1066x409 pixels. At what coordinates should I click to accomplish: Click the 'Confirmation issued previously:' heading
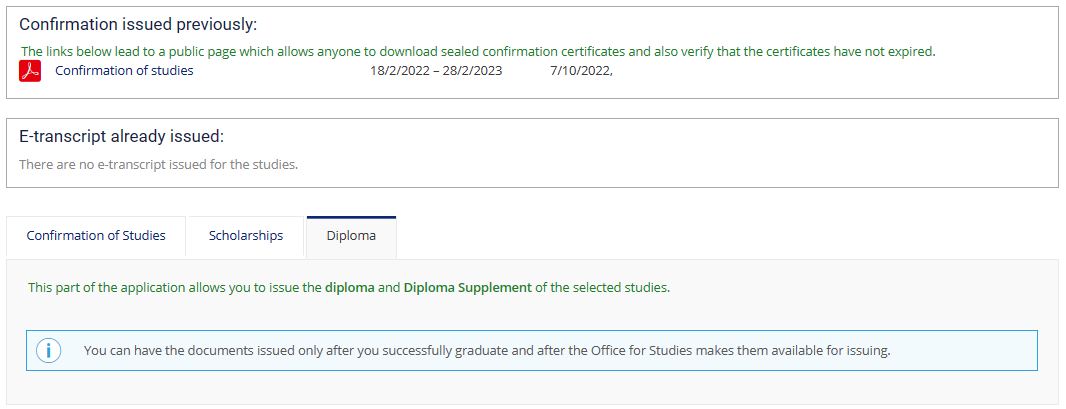click(x=138, y=25)
